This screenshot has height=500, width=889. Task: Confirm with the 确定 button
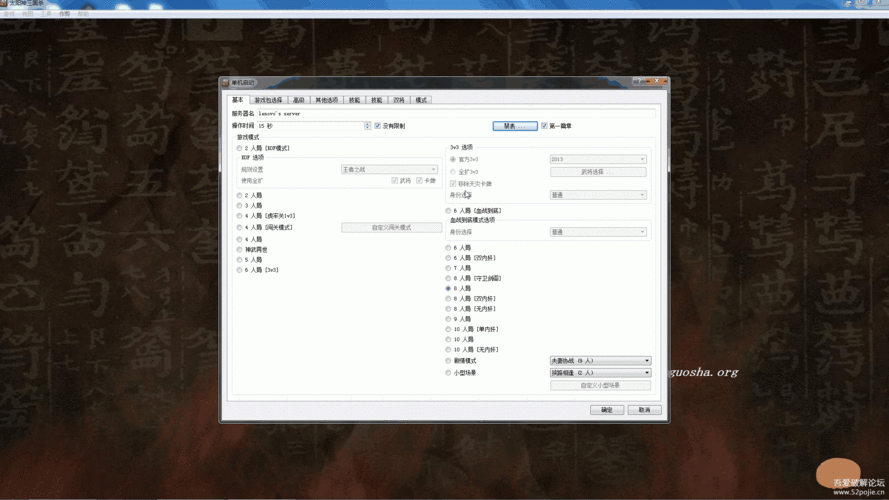607,410
